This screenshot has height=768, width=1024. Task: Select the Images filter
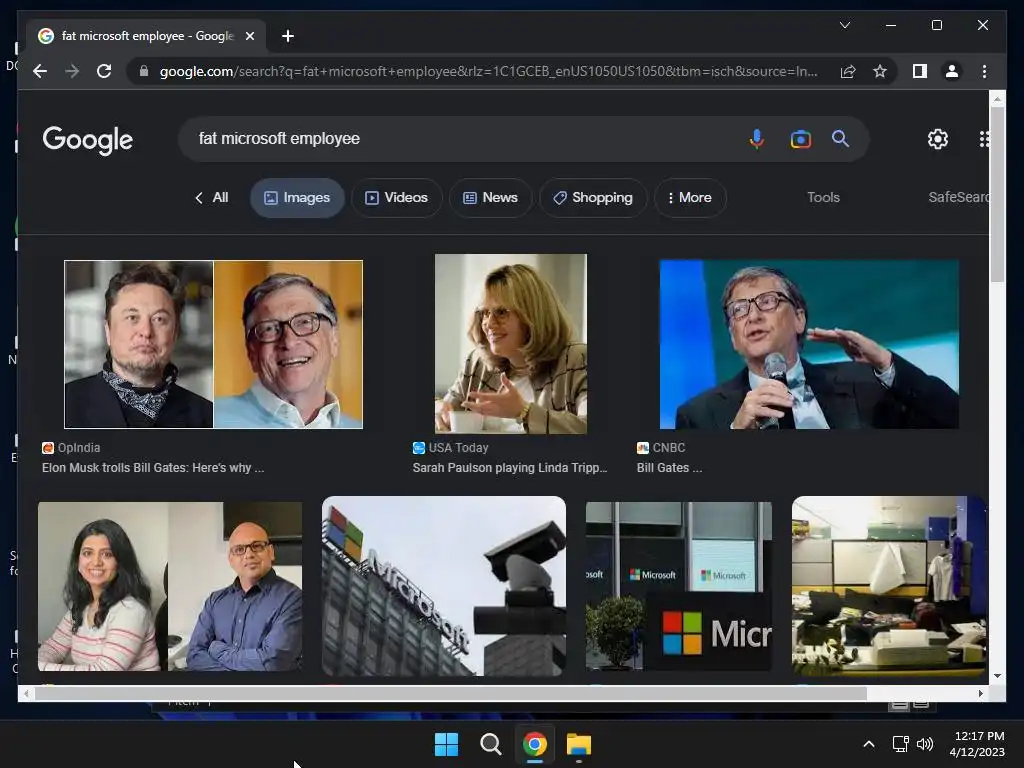pos(296,197)
